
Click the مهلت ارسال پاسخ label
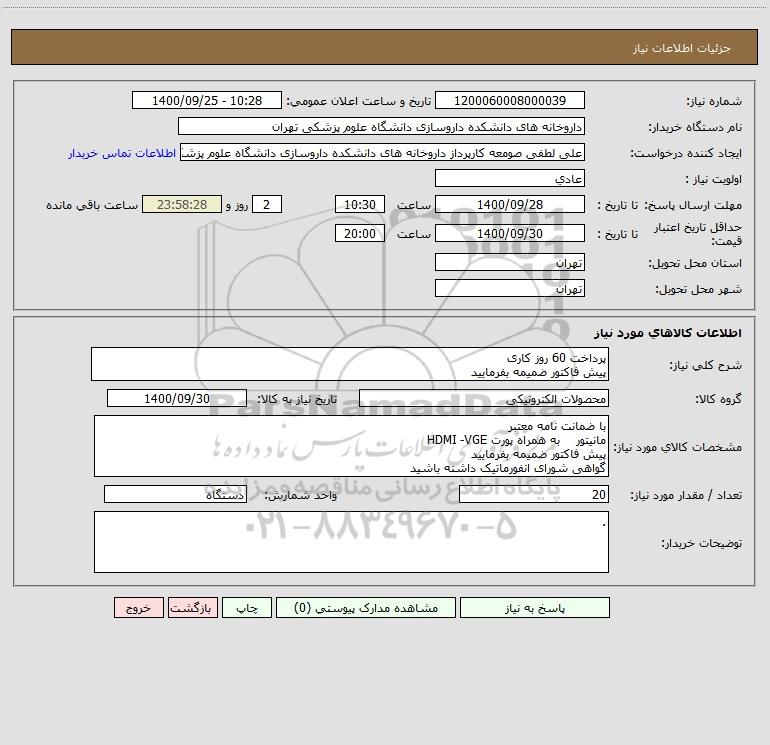point(693,205)
